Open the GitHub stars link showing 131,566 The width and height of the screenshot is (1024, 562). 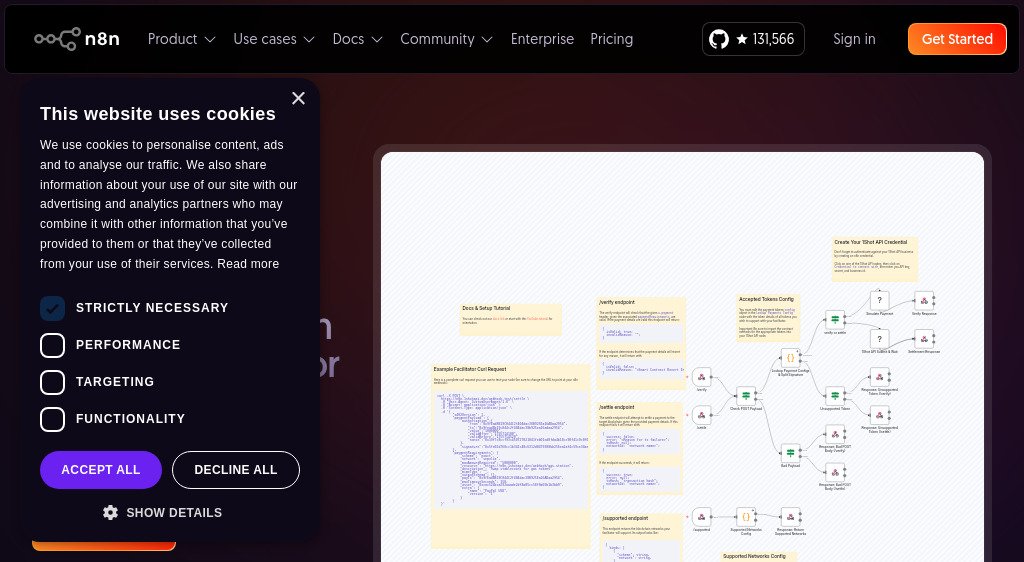(x=753, y=39)
